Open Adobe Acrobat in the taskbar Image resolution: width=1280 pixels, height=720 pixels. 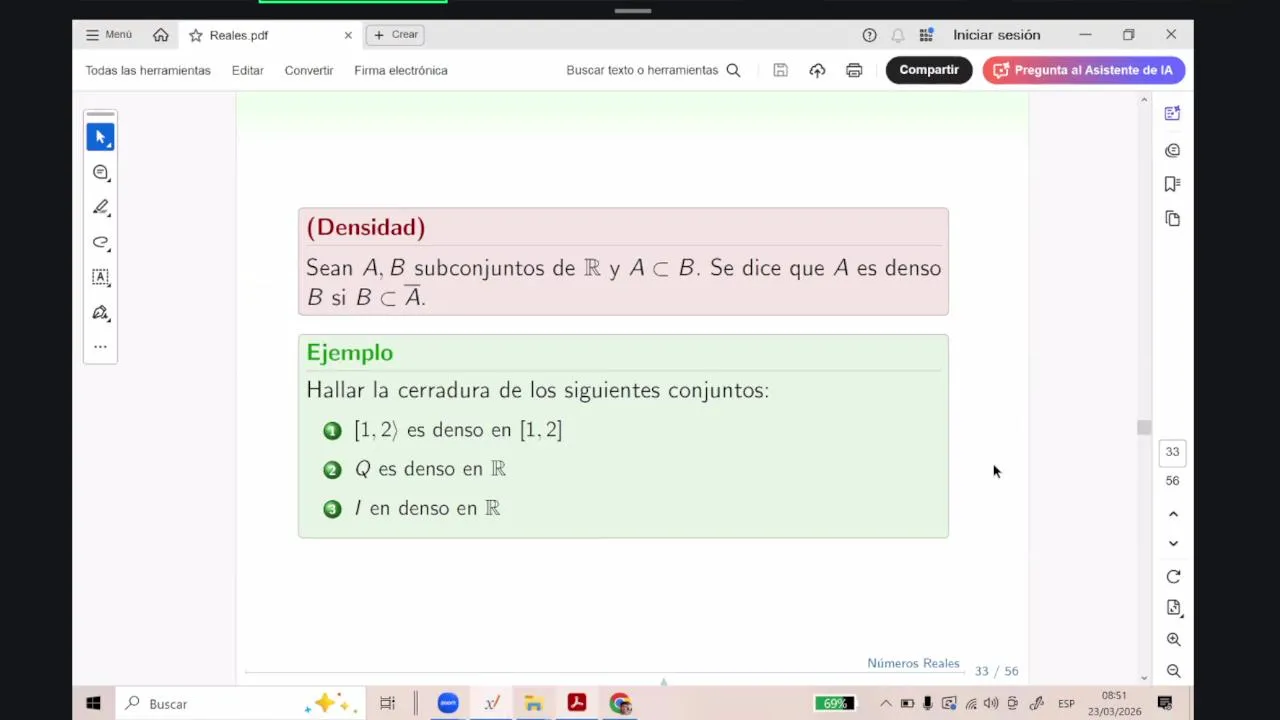[x=577, y=704]
